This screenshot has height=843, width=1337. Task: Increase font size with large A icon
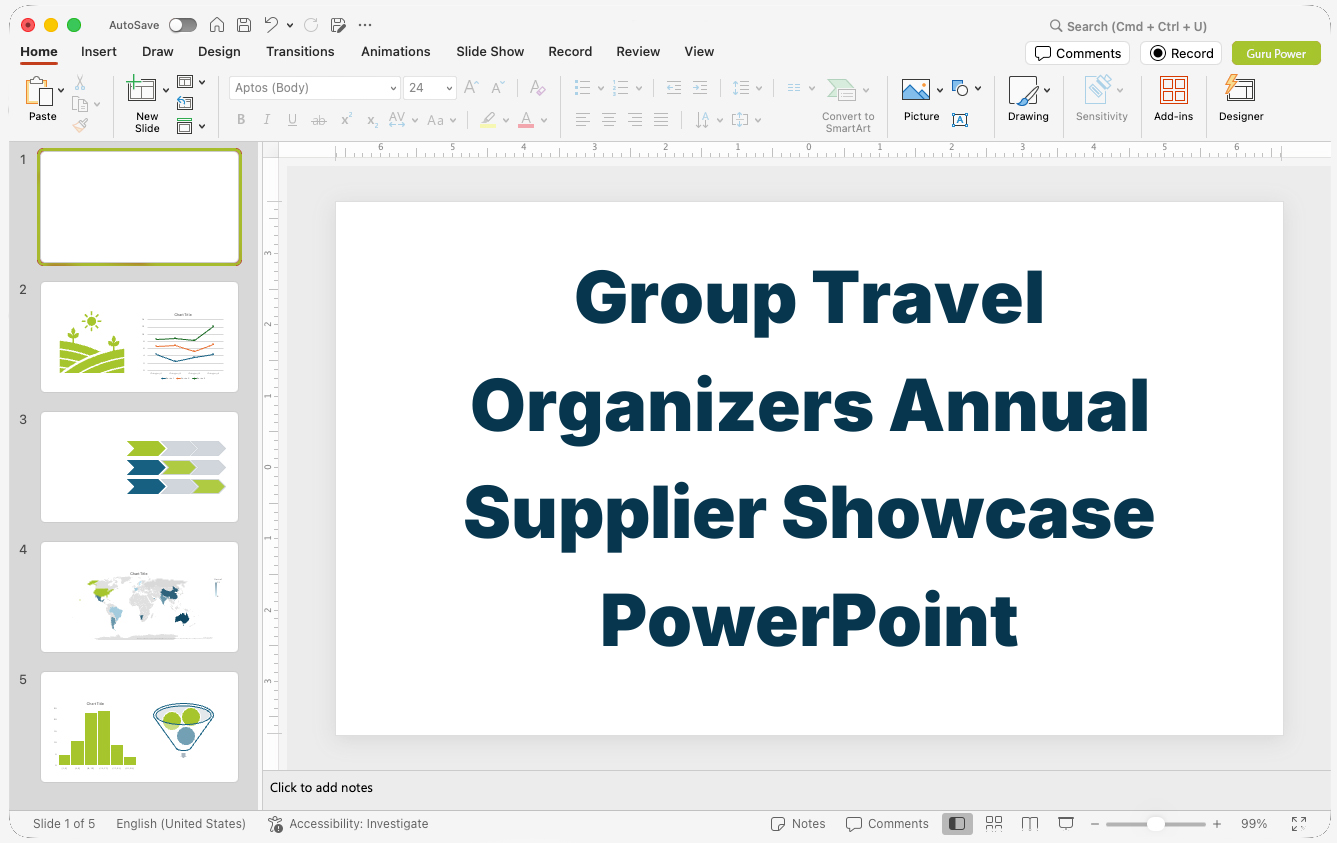(x=472, y=88)
